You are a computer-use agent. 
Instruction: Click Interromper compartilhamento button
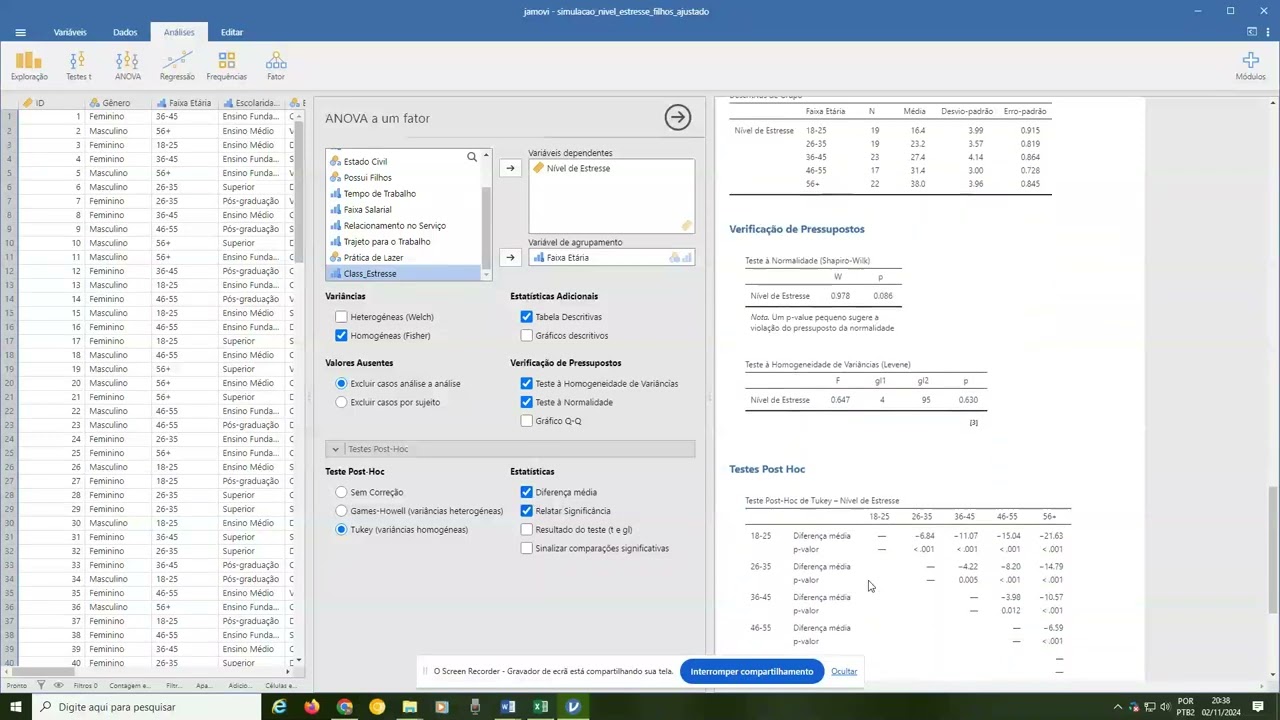click(x=752, y=671)
